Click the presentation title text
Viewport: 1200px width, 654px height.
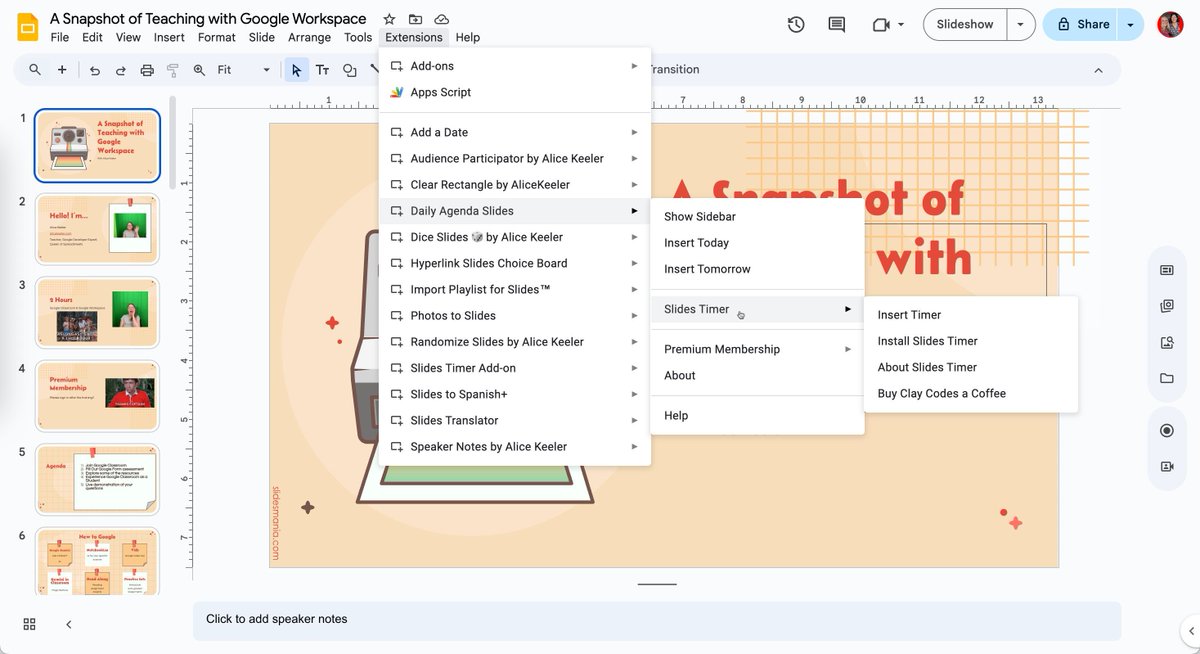[x=208, y=19]
